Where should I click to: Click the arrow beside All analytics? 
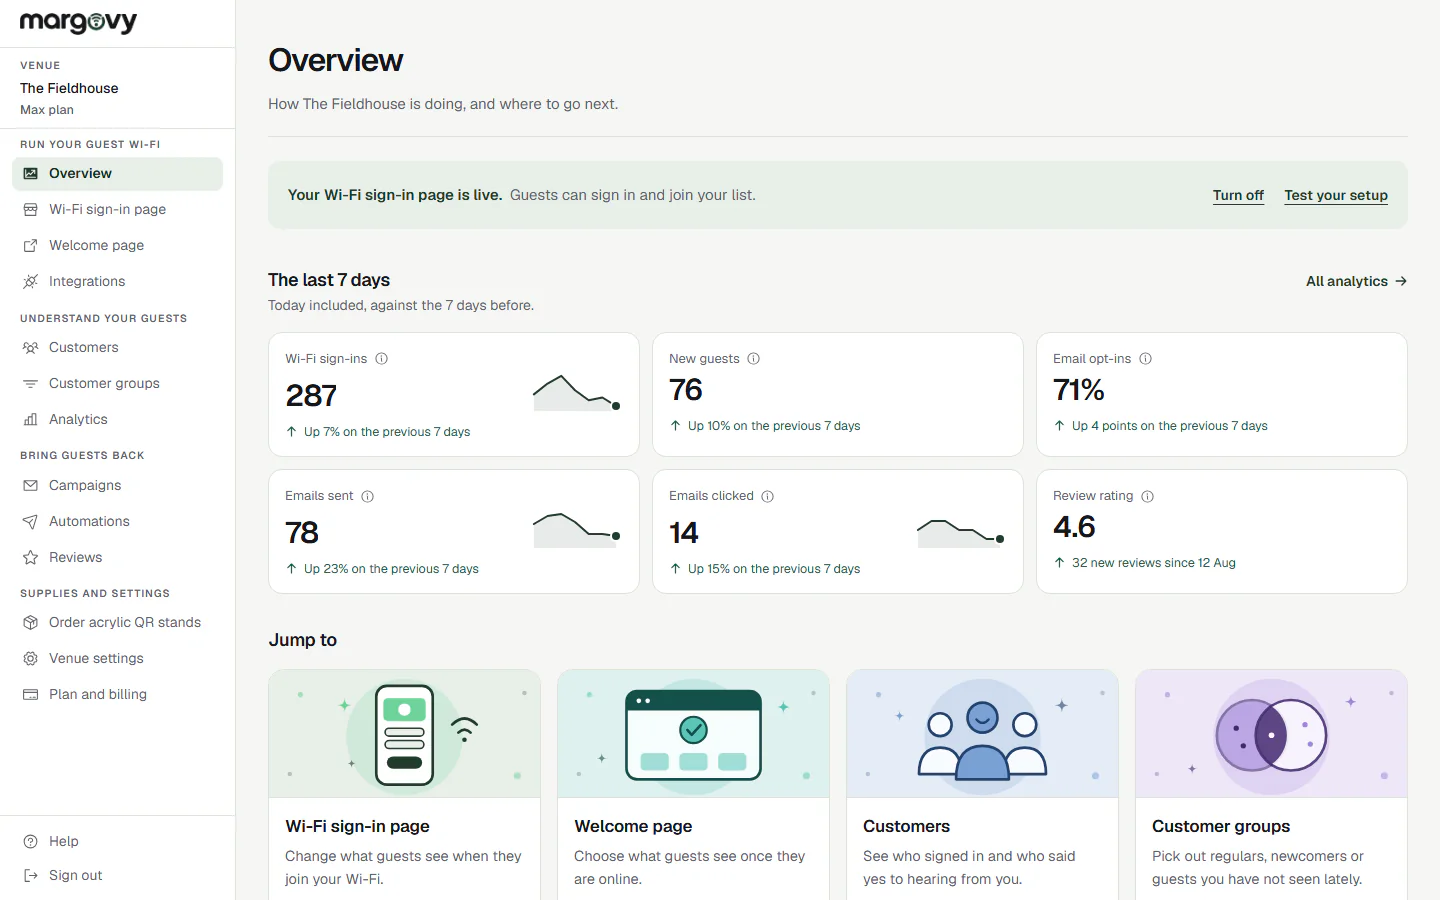[1401, 281]
